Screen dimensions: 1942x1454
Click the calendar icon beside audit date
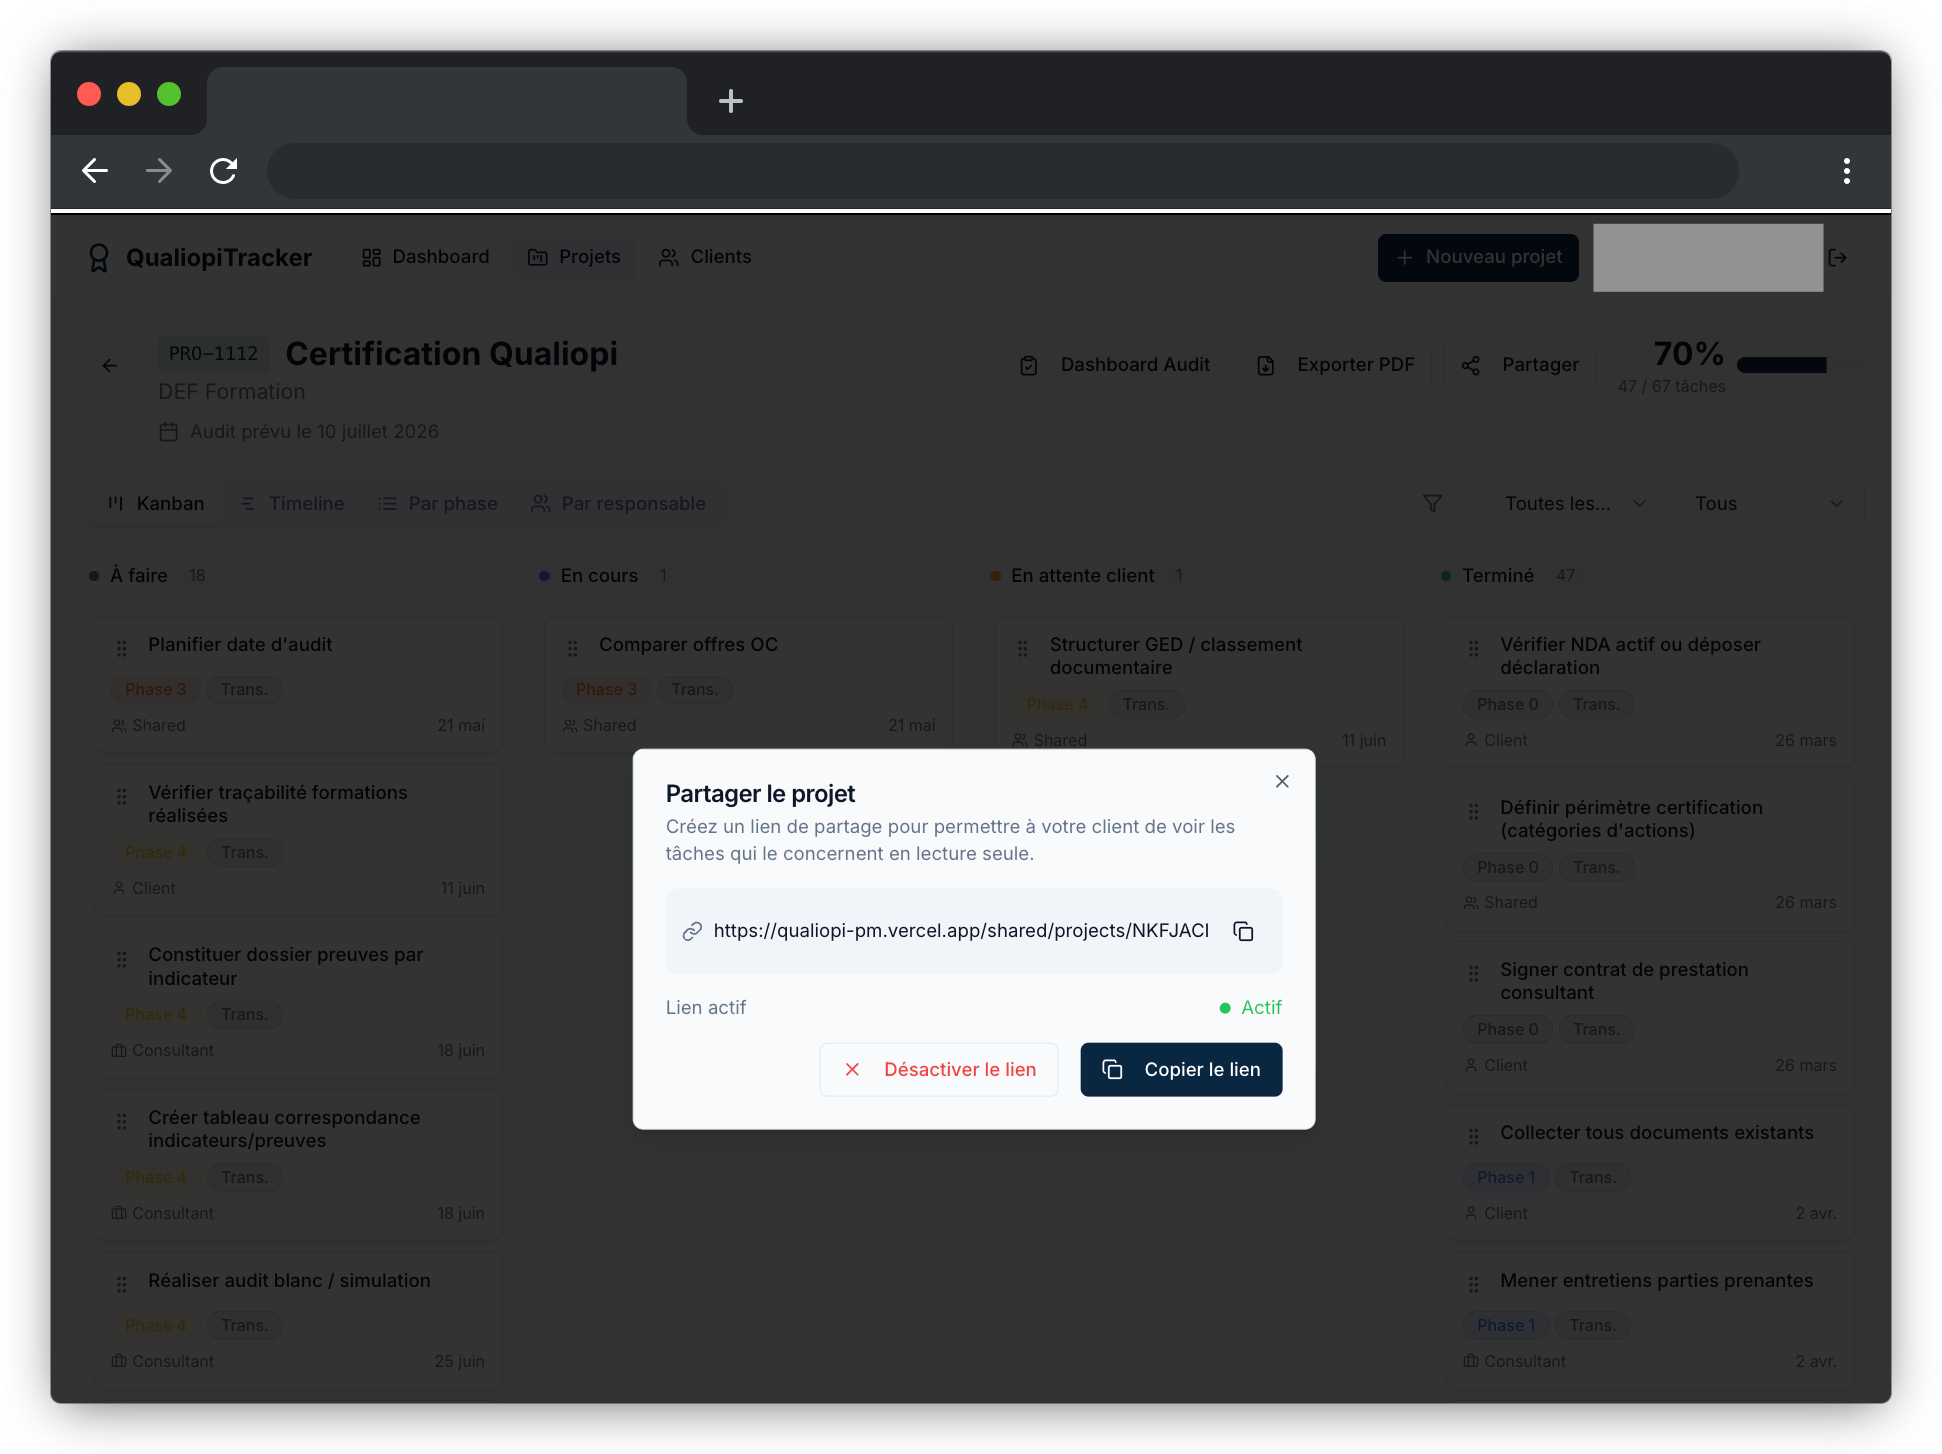pos(169,431)
